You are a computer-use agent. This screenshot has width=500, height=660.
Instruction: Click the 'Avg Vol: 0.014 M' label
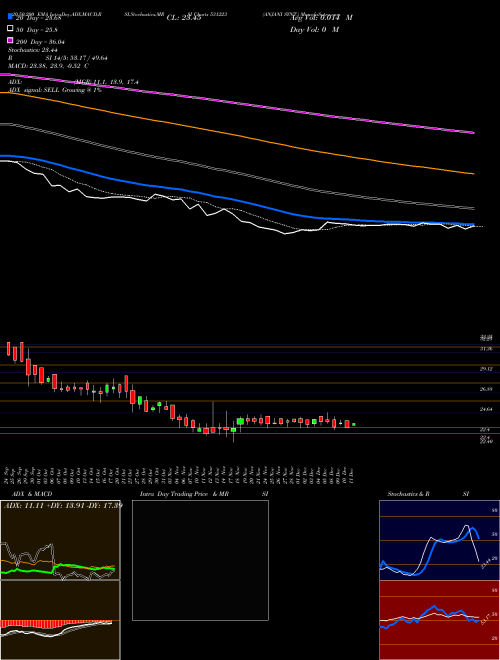pyautogui.click(x=321, y=18)
